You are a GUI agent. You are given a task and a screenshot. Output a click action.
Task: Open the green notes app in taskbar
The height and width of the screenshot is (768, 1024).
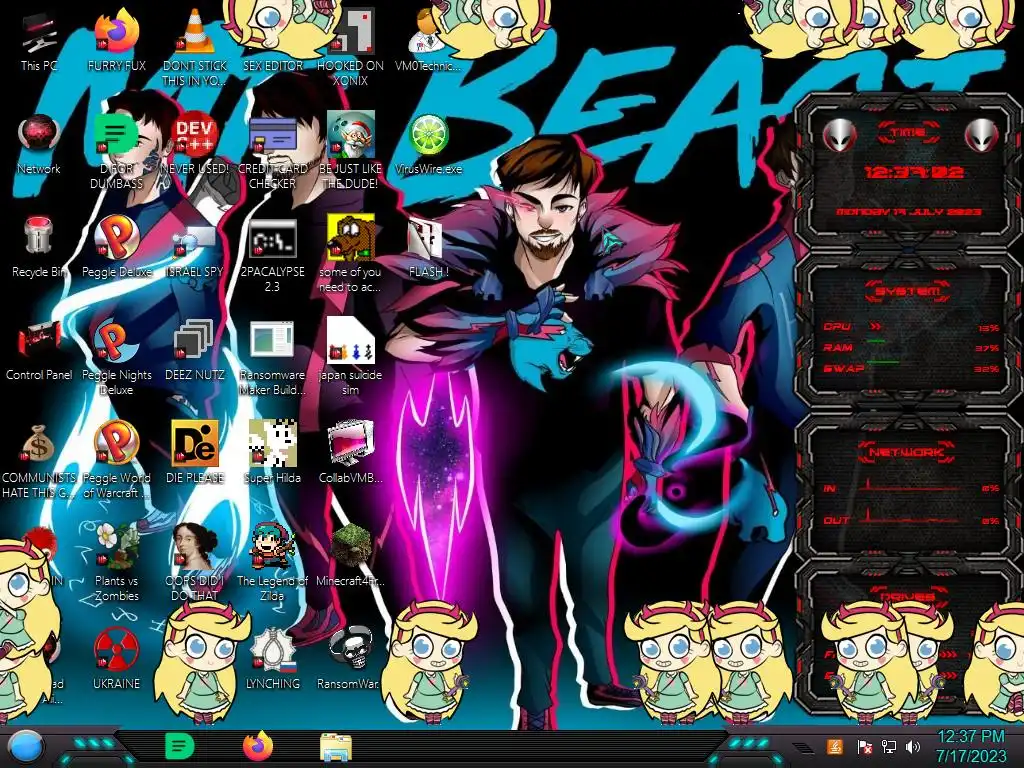coord(179,746)
